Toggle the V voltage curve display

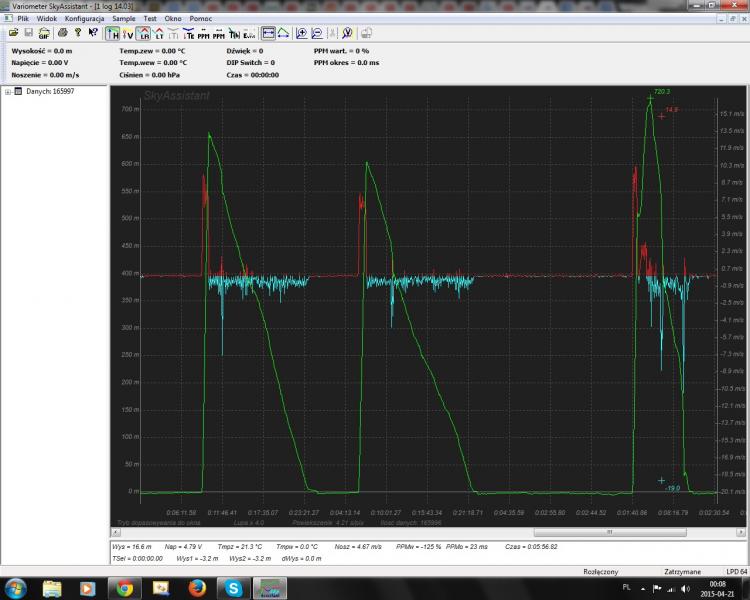tap(128, 33)
